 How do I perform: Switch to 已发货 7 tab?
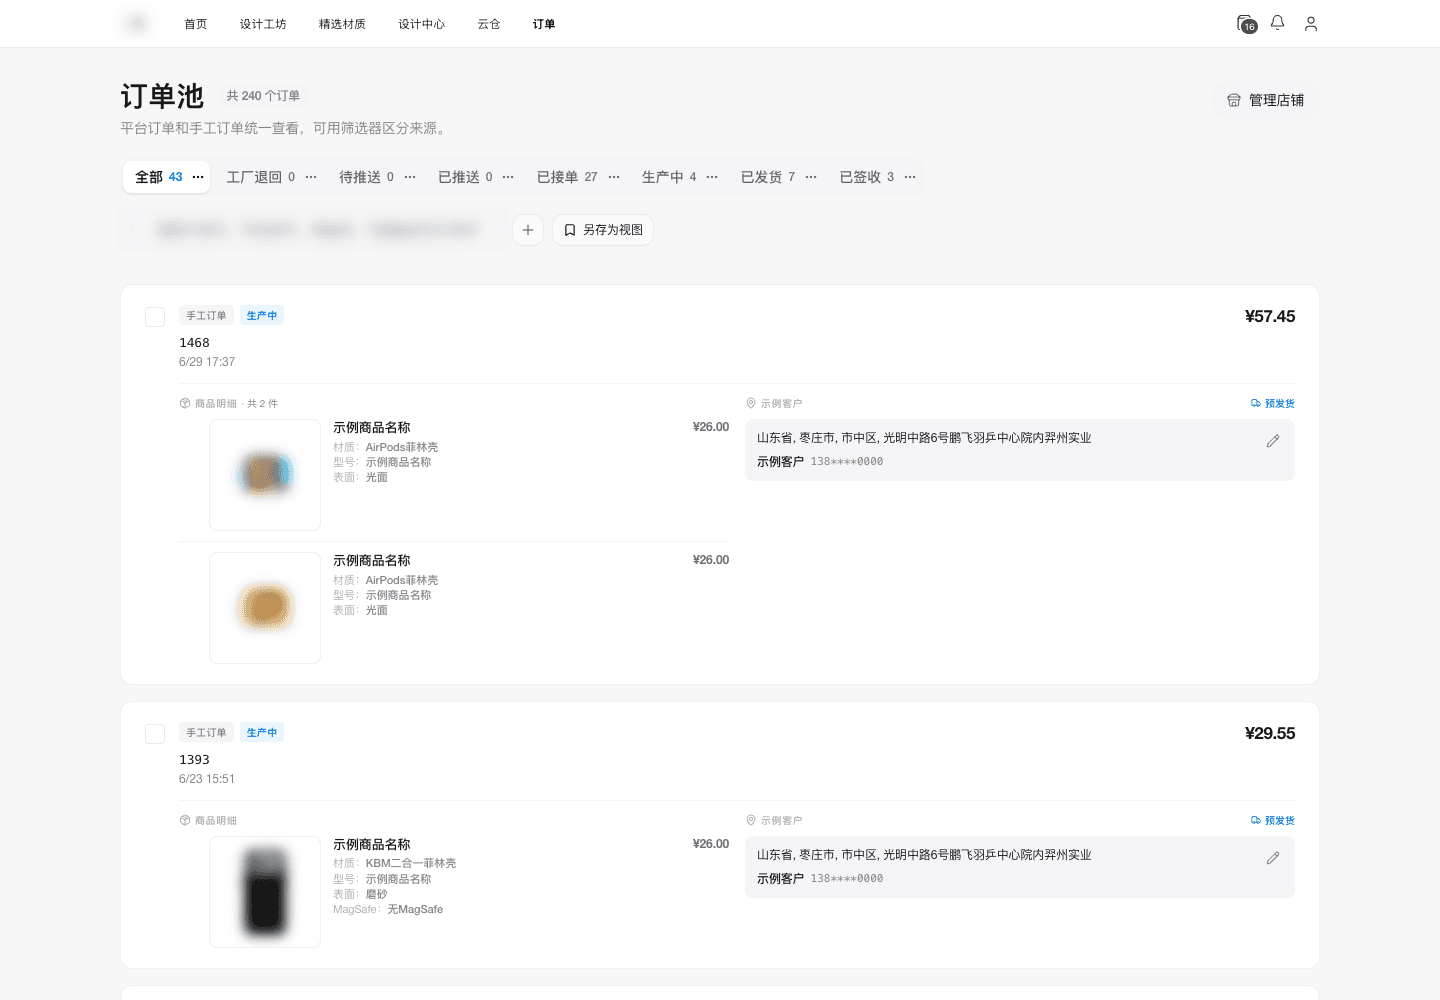point(768,177)
